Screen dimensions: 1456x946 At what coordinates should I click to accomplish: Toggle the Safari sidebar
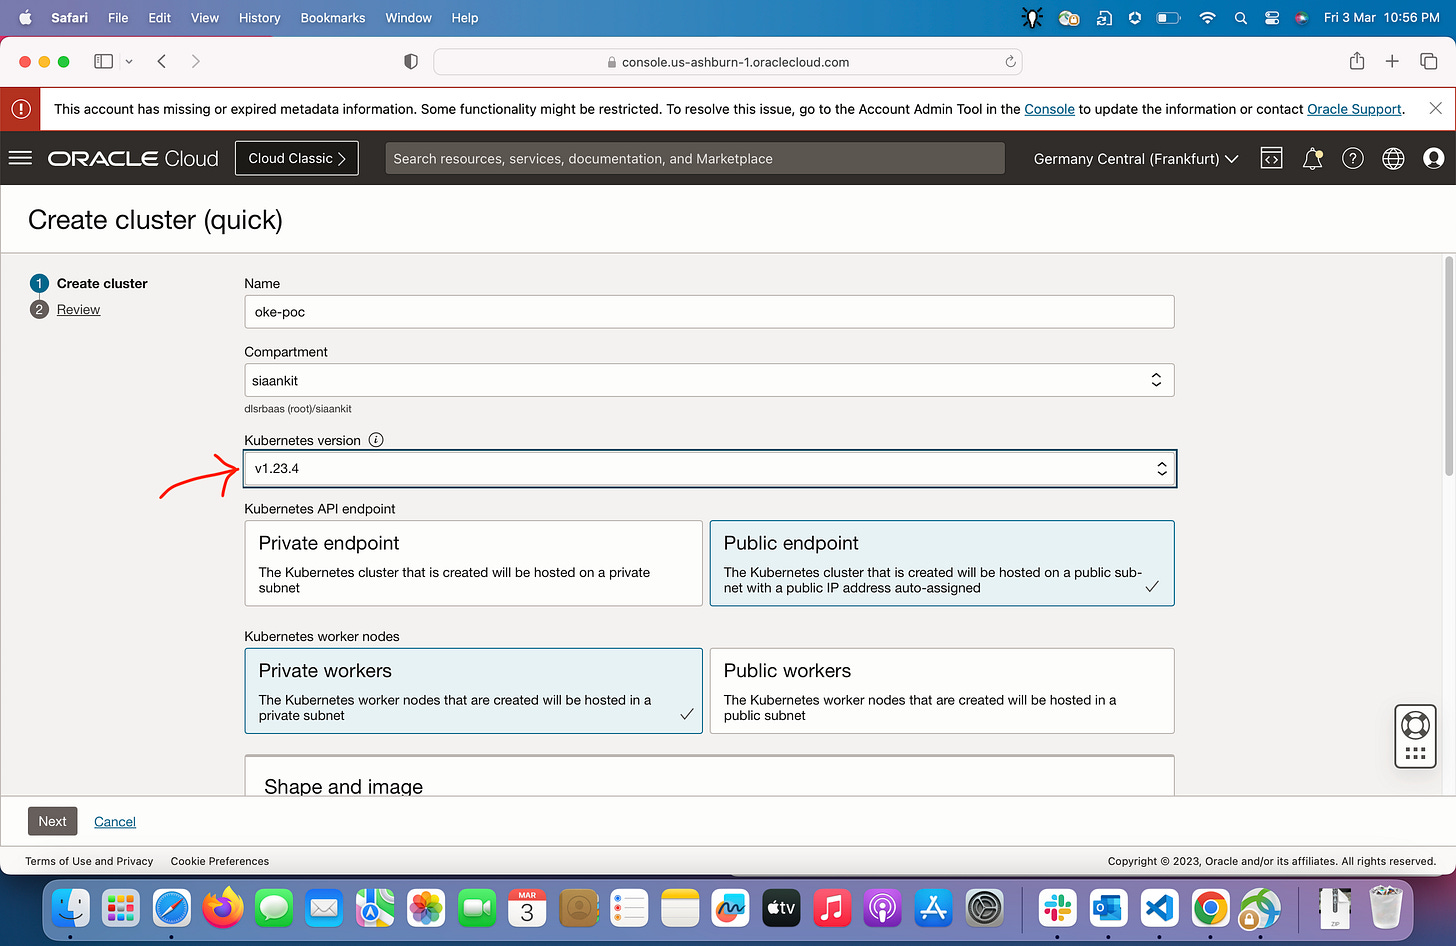pyautogui.click(x=103, y=61)
